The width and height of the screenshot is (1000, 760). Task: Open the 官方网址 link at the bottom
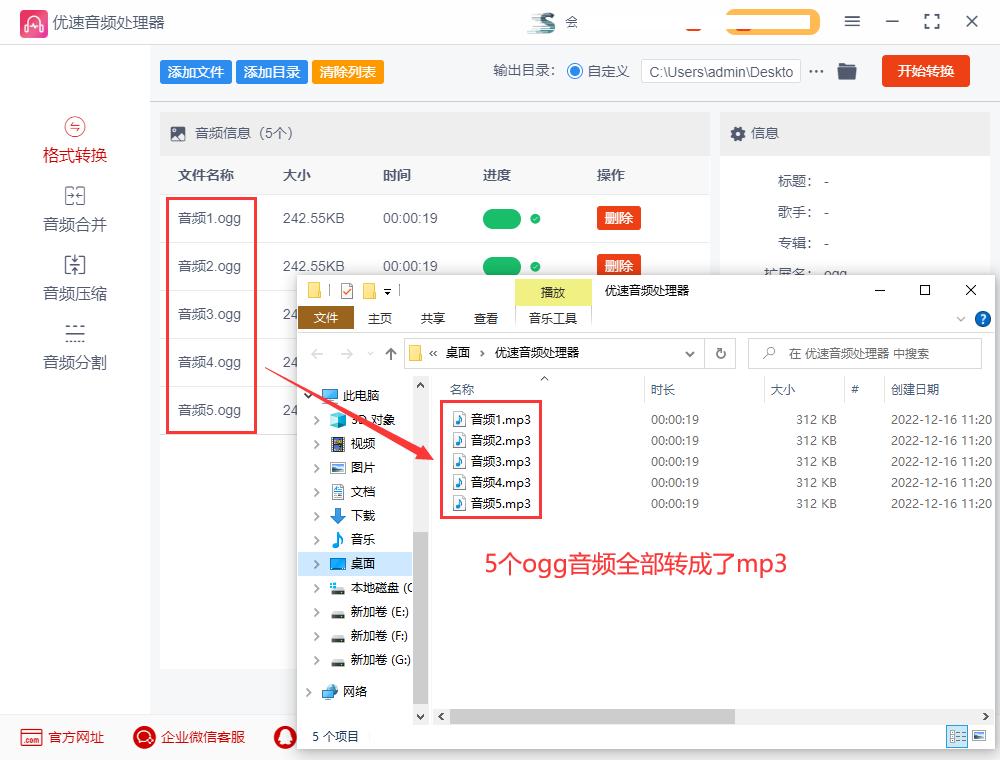point(60,737)
